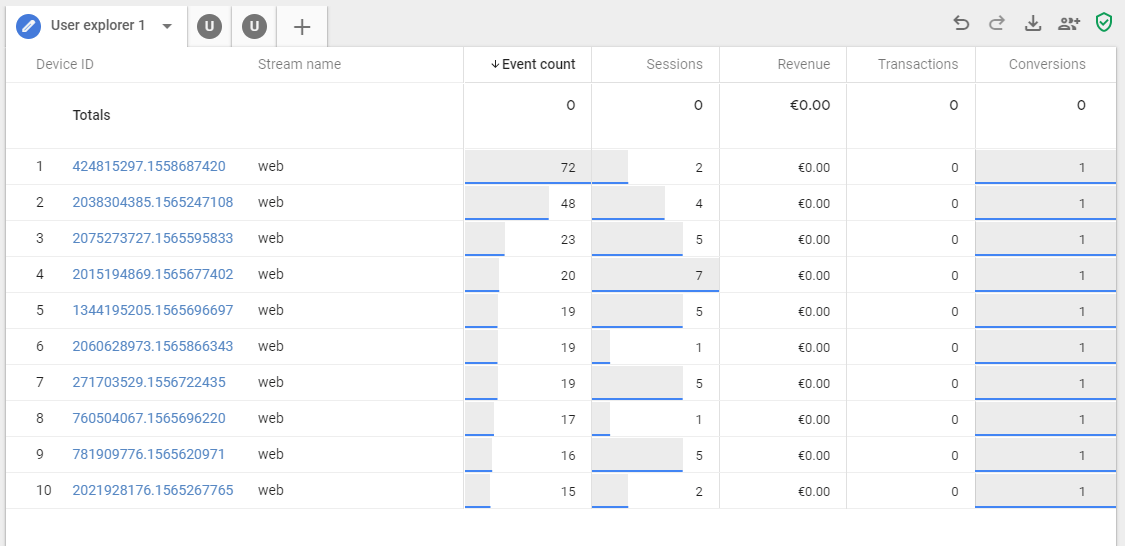
Task: Add a new tab with plus icon
Action: pos(302,27)
